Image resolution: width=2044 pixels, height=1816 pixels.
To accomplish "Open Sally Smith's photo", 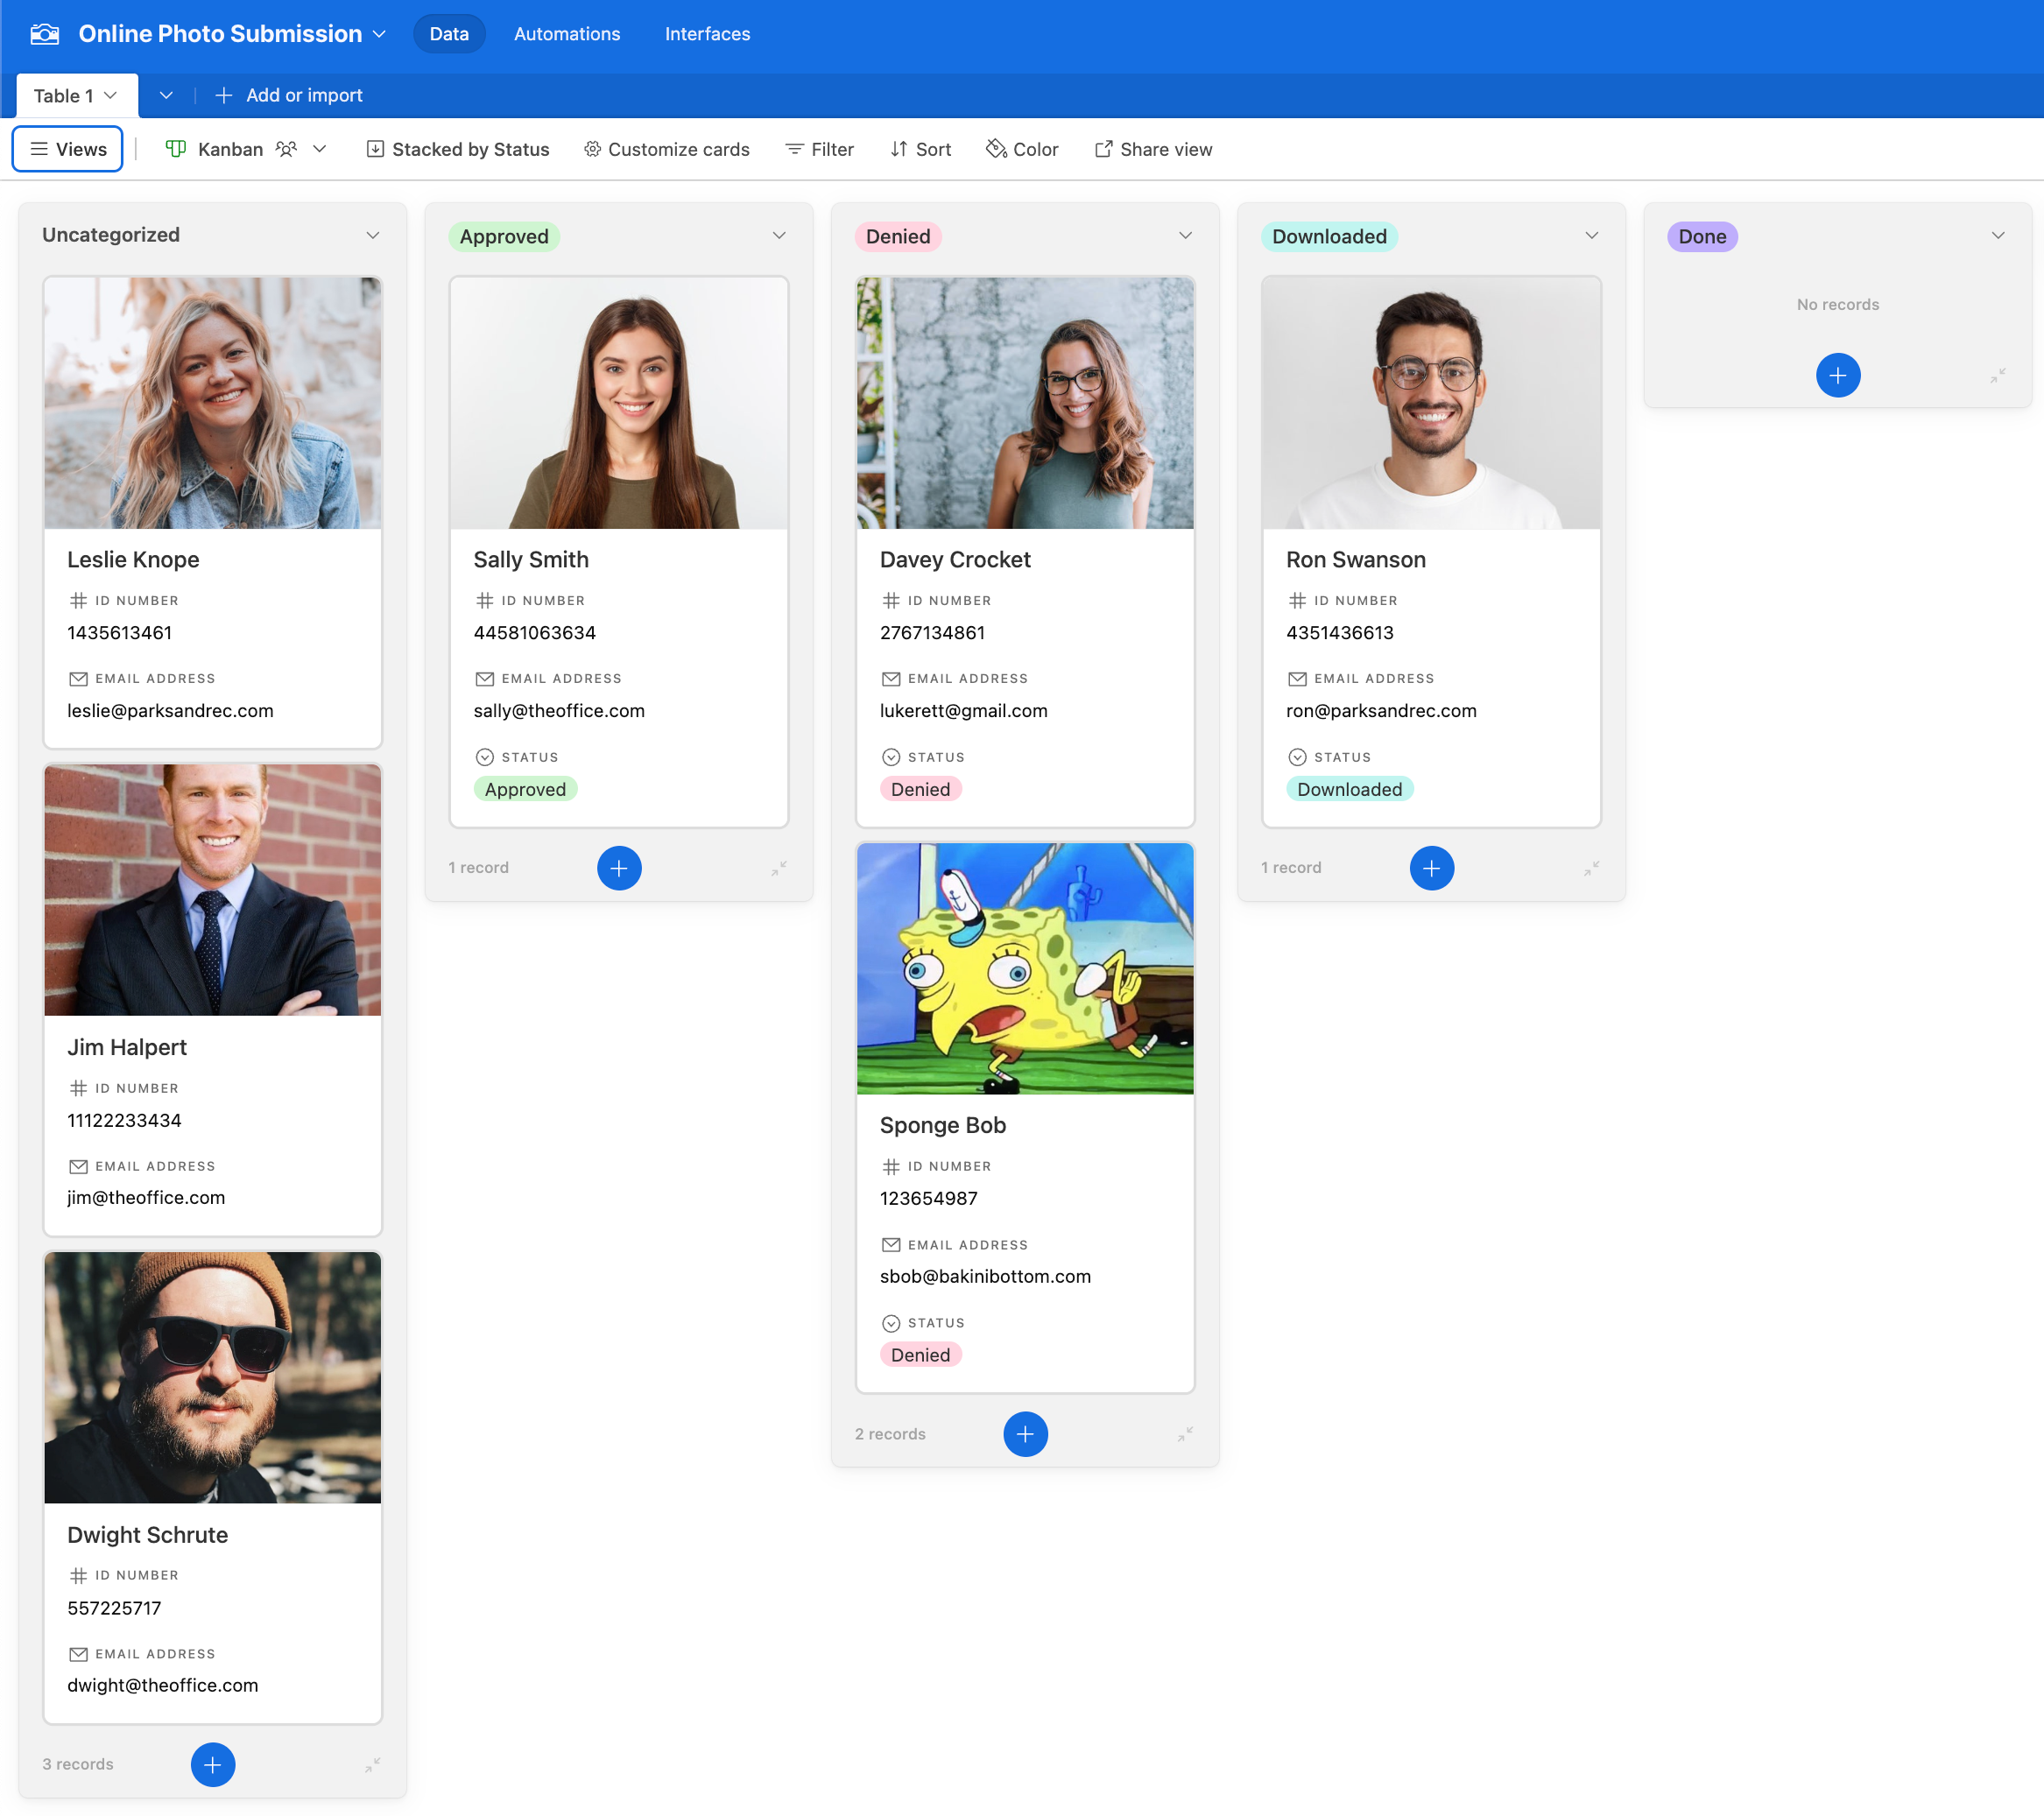I will tap(619, 403).
